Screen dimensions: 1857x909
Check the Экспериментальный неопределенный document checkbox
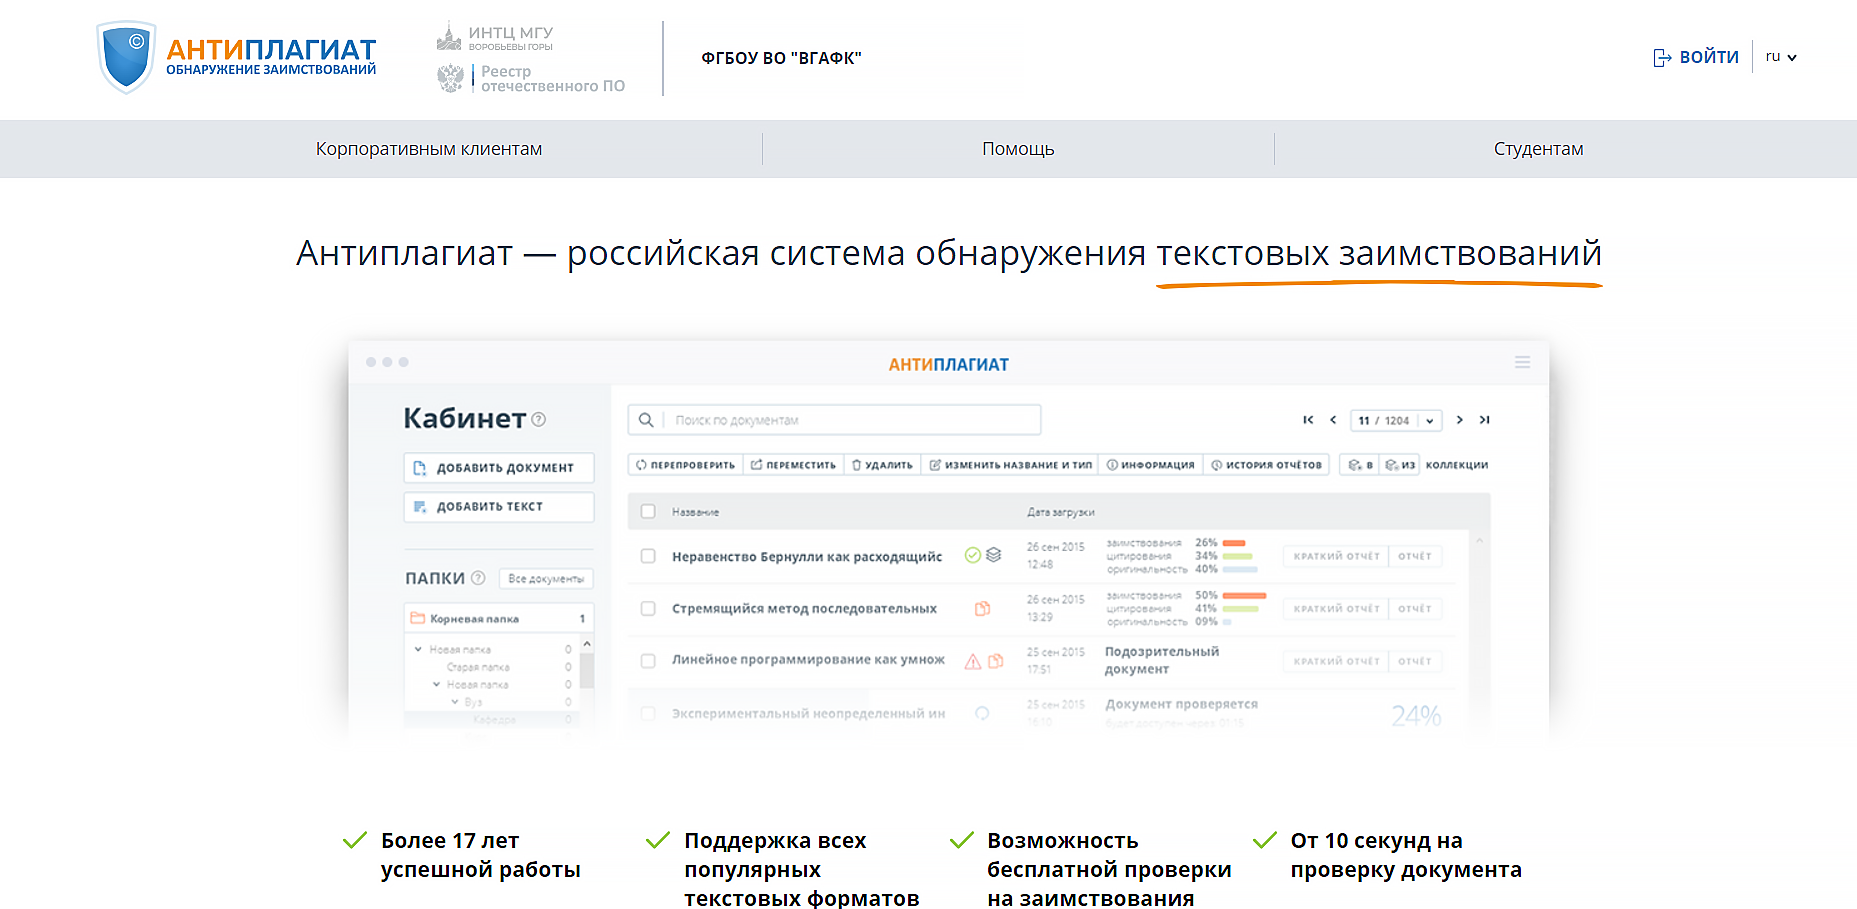pyautogui.click(x=648, y=713)
